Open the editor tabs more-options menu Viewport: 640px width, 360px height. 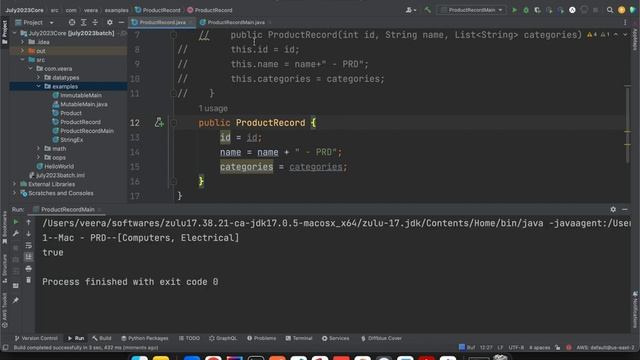point(625,22)
